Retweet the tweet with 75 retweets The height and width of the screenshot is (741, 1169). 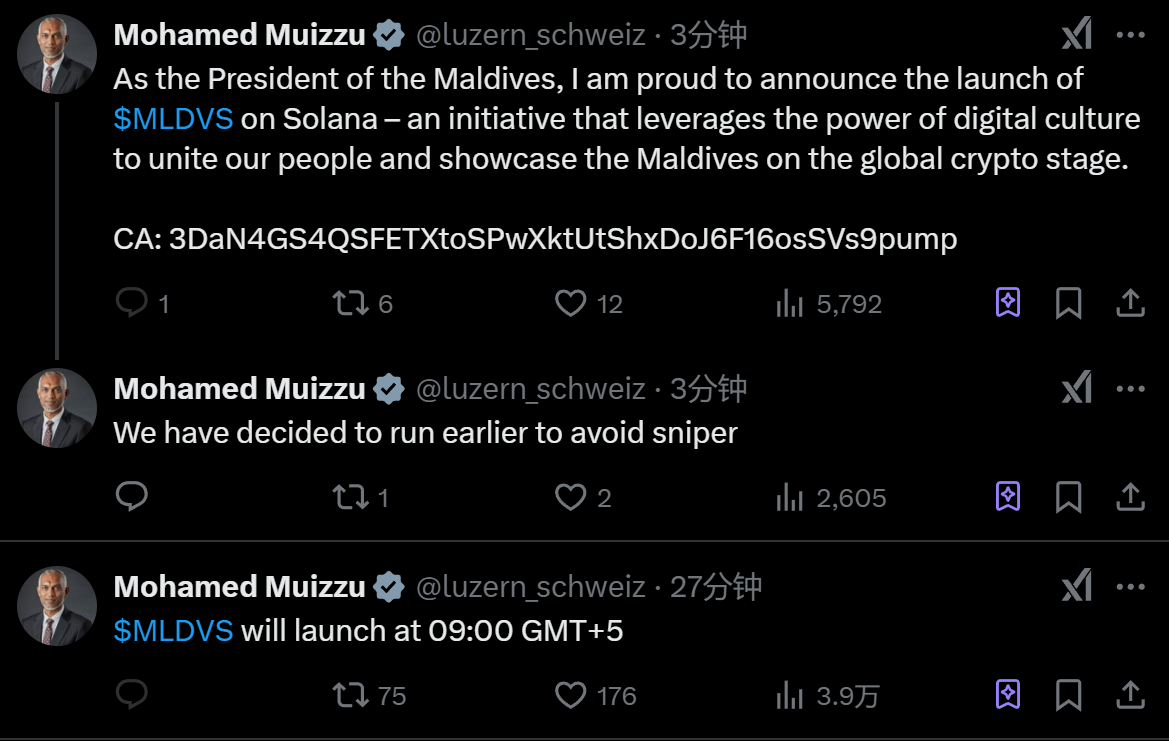350,695
